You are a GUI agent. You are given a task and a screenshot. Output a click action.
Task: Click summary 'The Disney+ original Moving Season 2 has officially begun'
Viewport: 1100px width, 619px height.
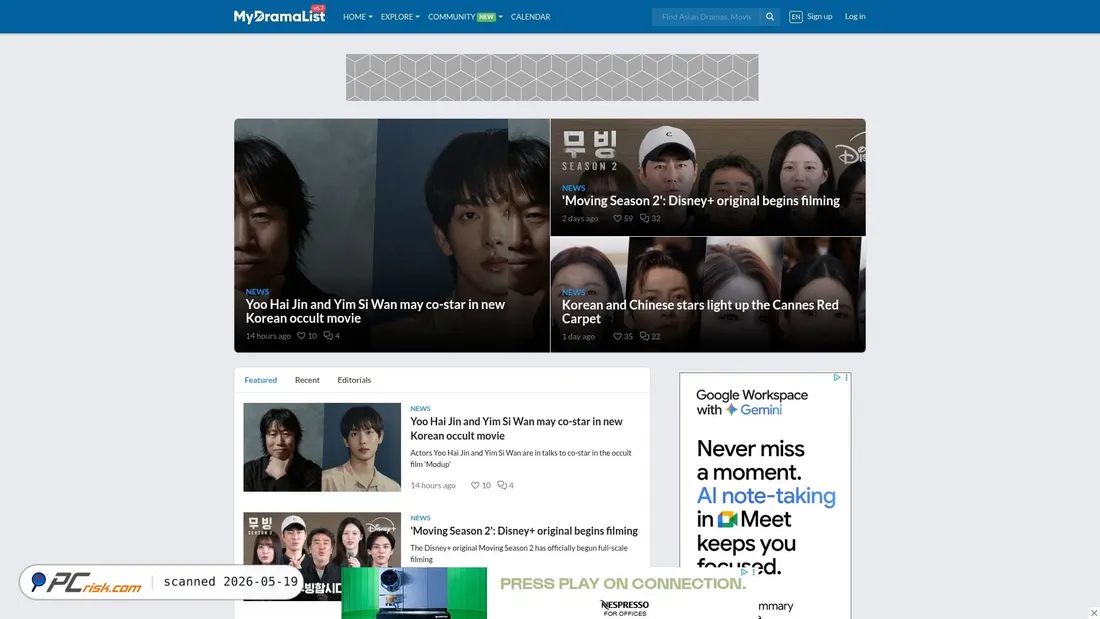(519, 553)
